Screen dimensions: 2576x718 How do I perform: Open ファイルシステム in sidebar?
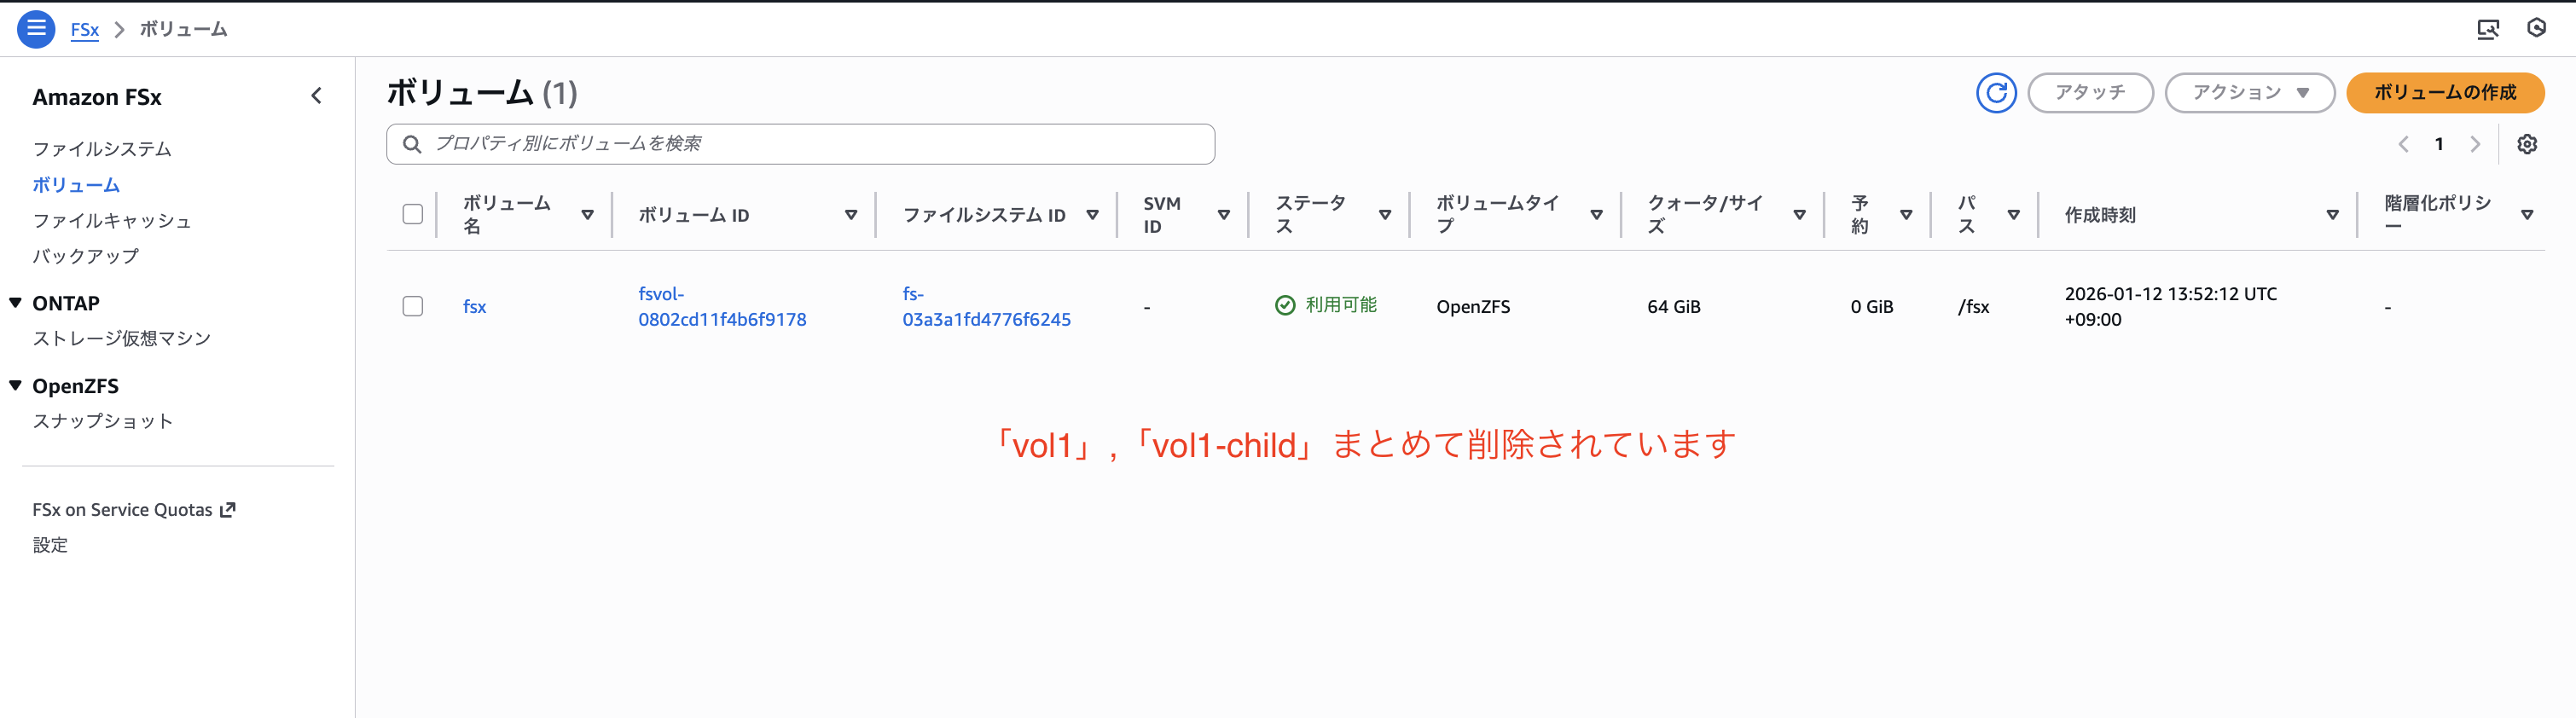coord(102,149)
